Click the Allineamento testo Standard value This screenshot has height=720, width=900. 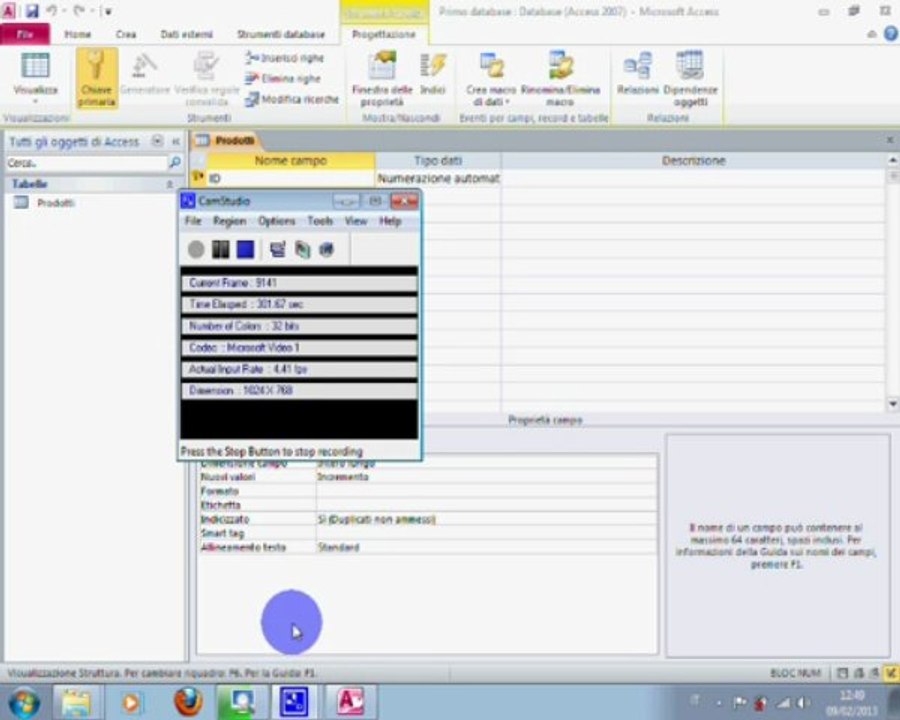tap(486, 547)
